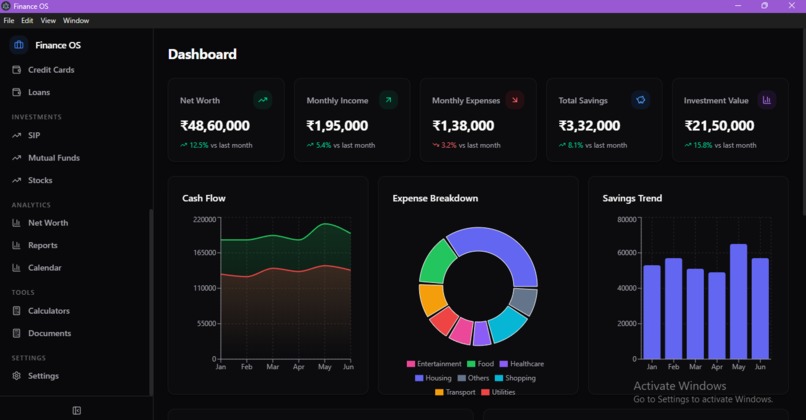The width and height of the screenshot is (806, 420).
Task: Click the Healthcare purple legend swatch
Action: [x=504, y=364]
